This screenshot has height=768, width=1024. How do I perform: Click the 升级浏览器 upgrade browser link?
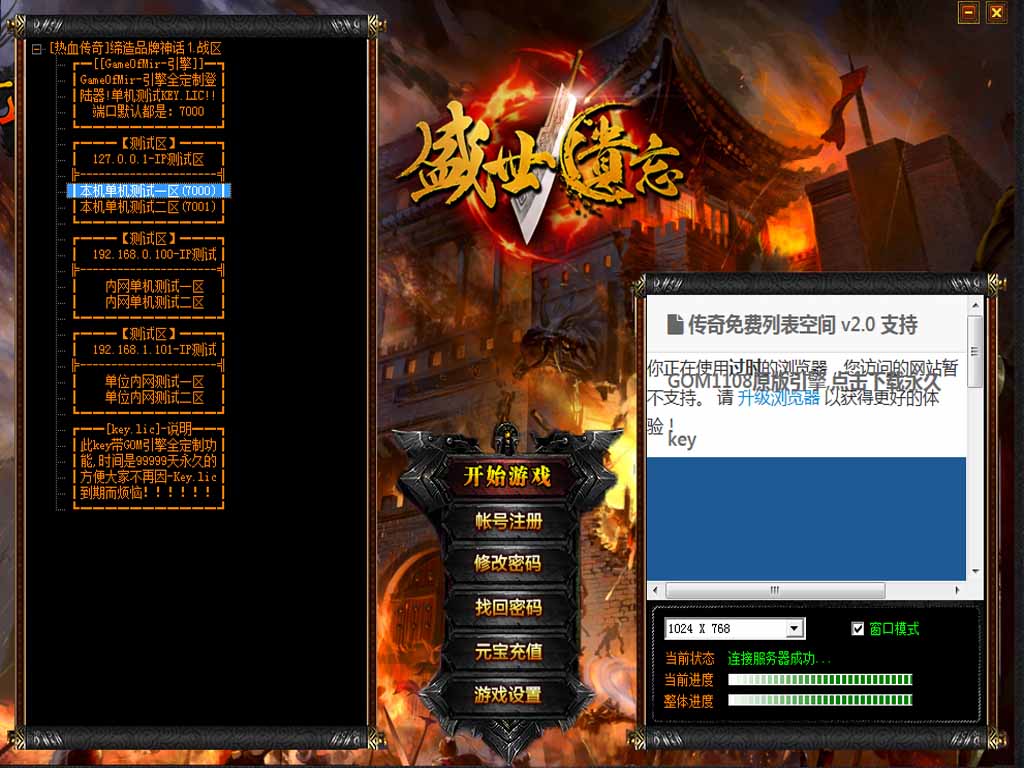778,398
